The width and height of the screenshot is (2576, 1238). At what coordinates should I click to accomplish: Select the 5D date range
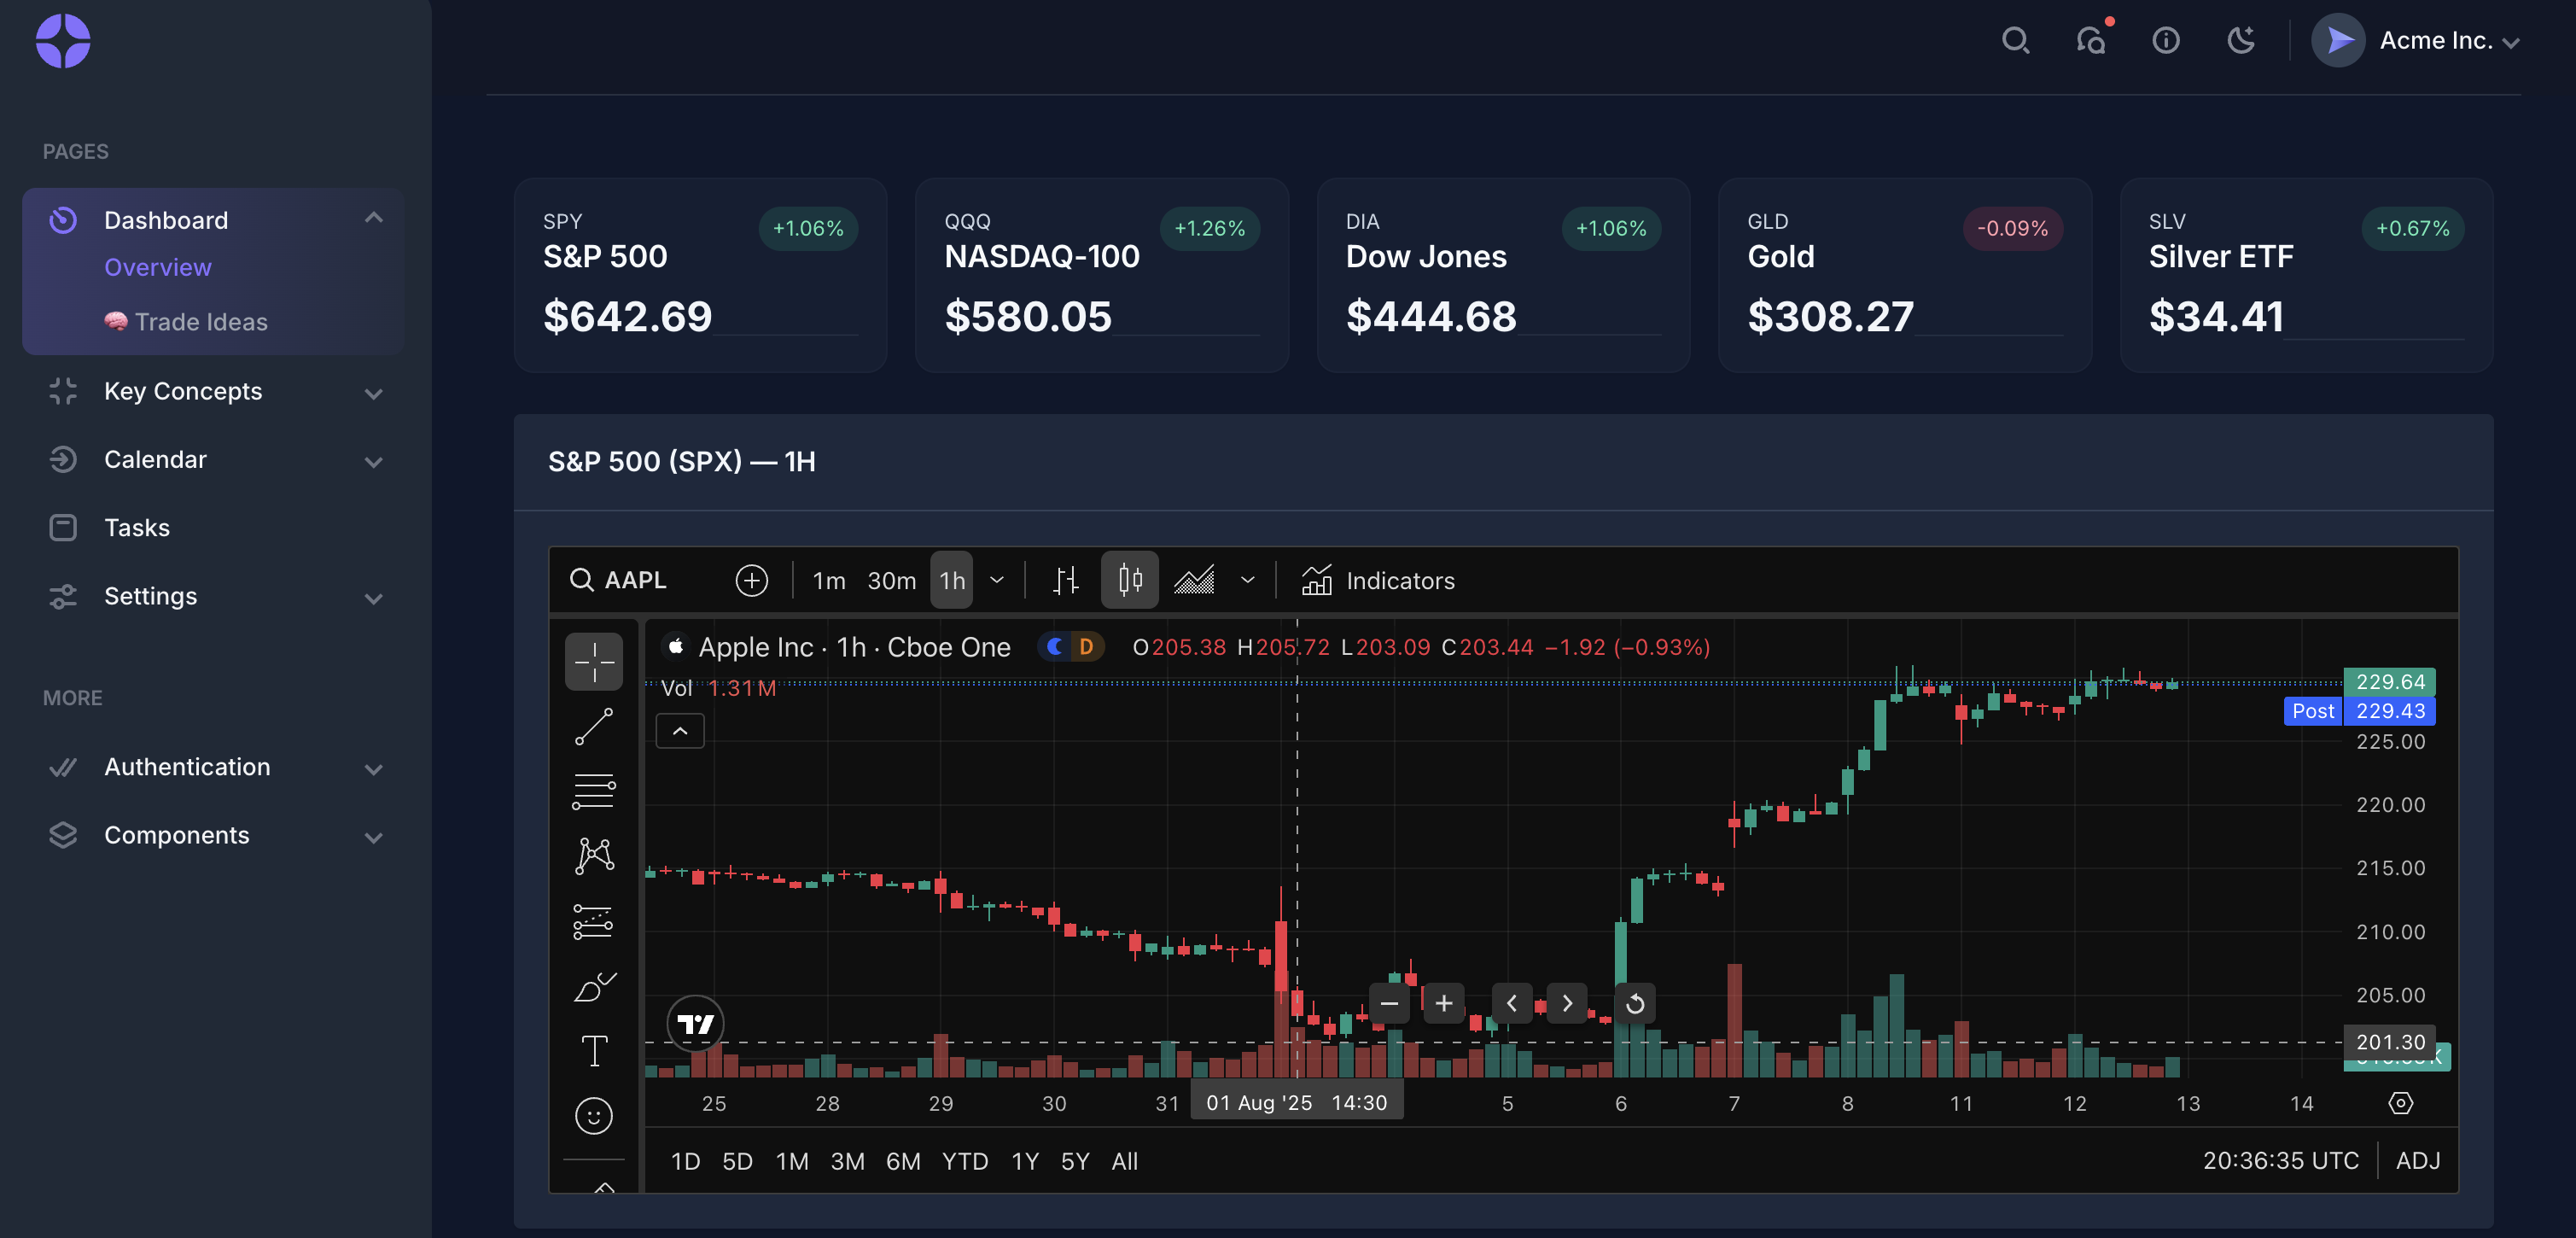(x=737, y=1161)
